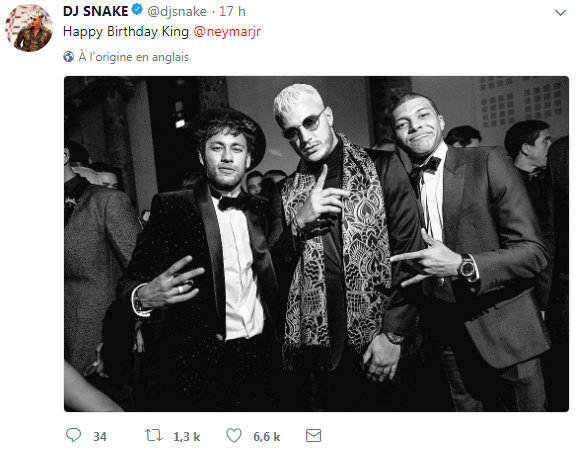Image resolution: width=587 pixels, height=453 pixels.
Task: Click the word "Happy" in tweet
Action: (83, 32)
